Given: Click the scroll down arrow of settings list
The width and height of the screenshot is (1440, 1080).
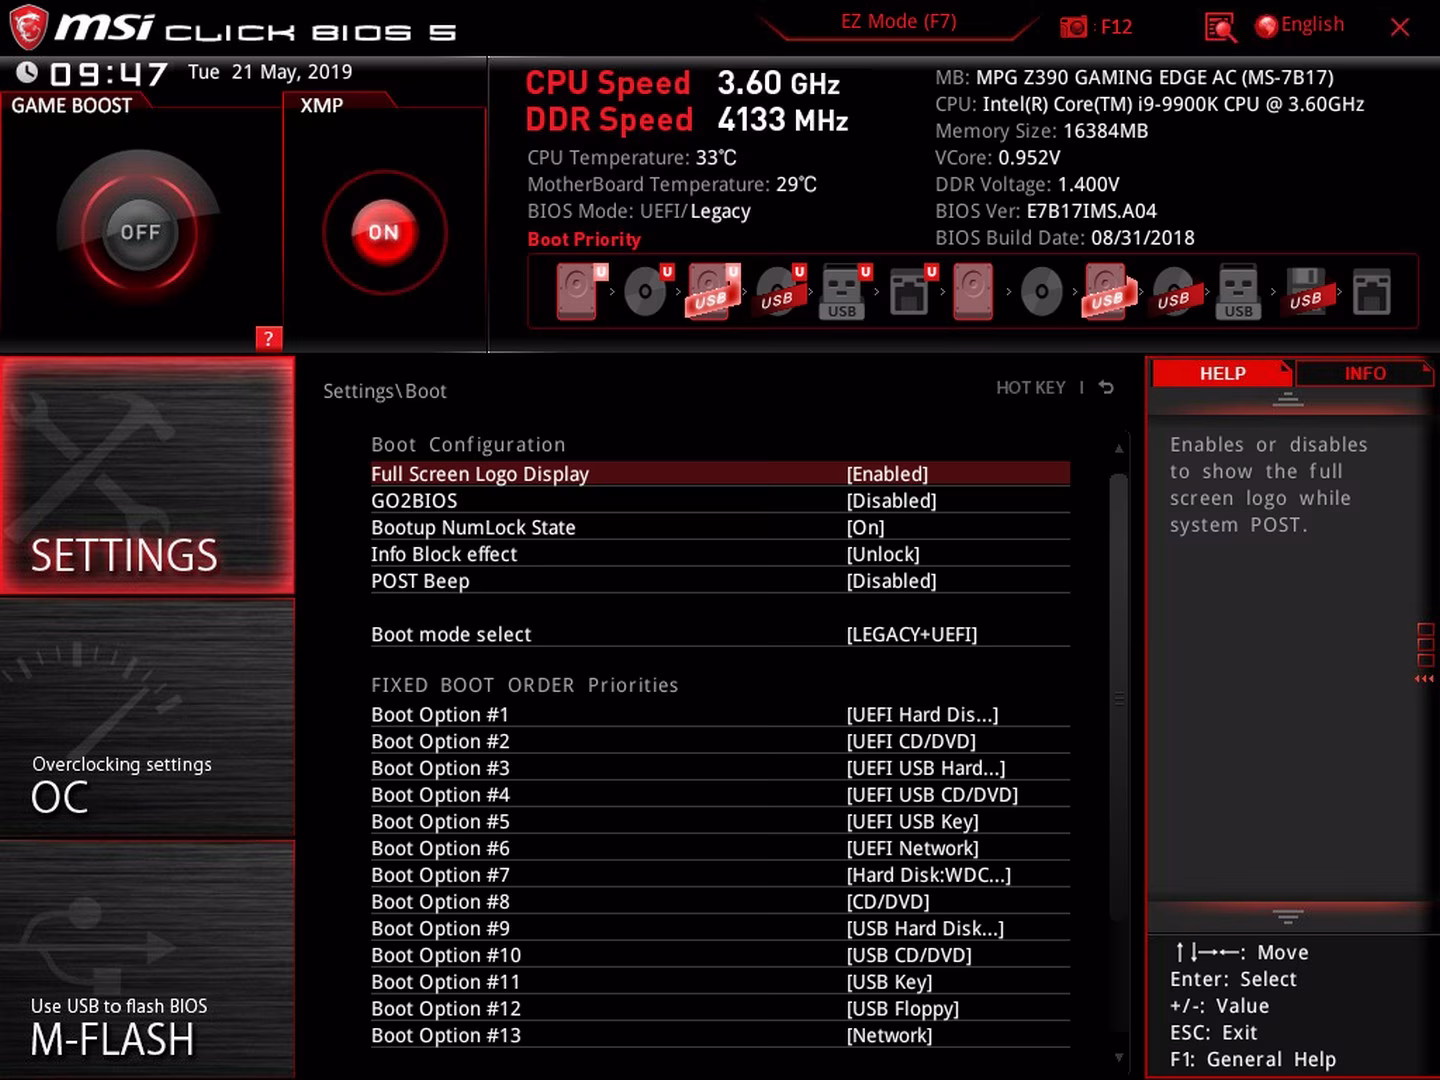Looking at the screenshot, I should [1119, 1057].
